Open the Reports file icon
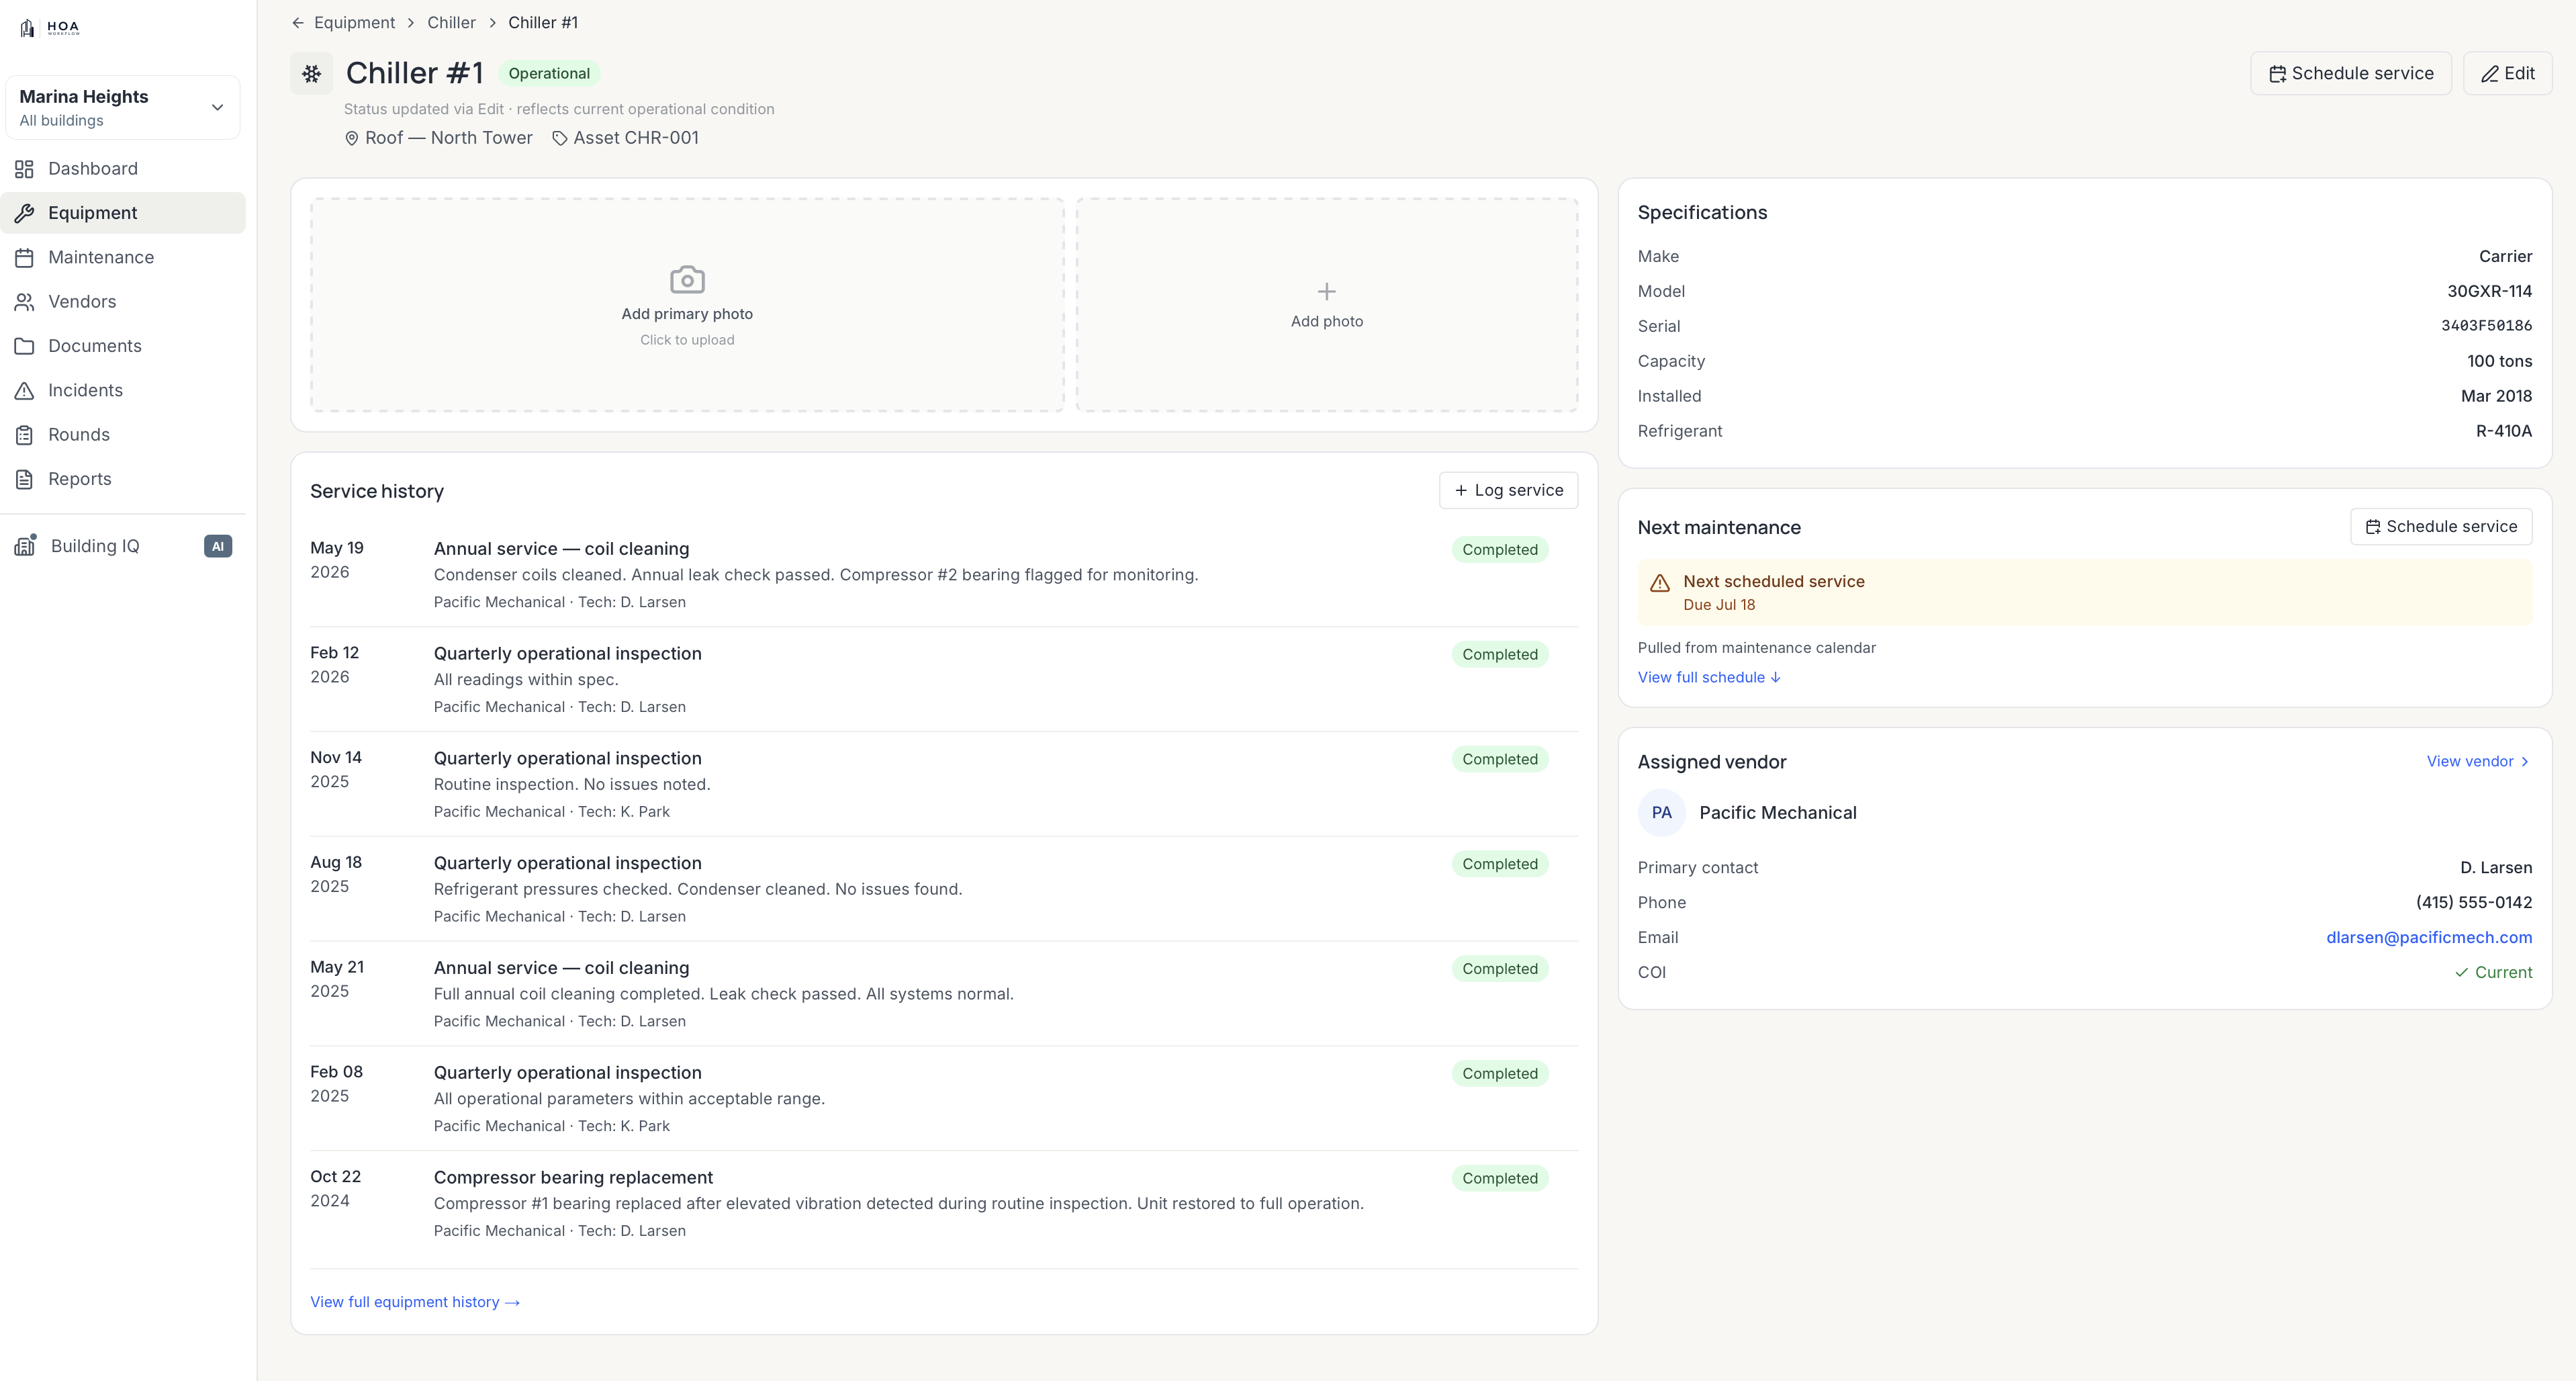Screen dimensions: 2576x1381 pos(25,479)
